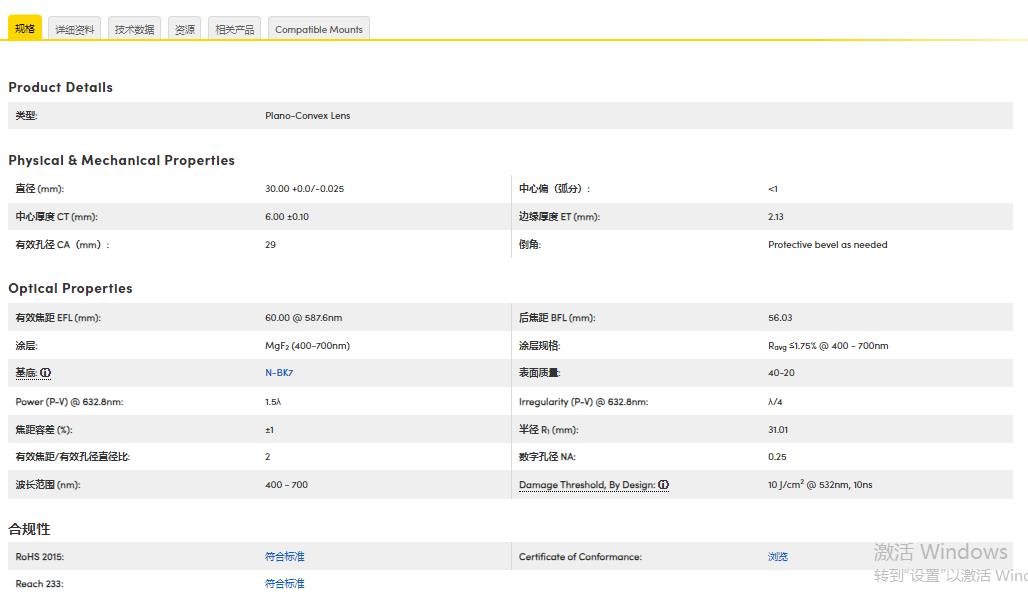Click the underlined 基底 label

coord(26,373)
